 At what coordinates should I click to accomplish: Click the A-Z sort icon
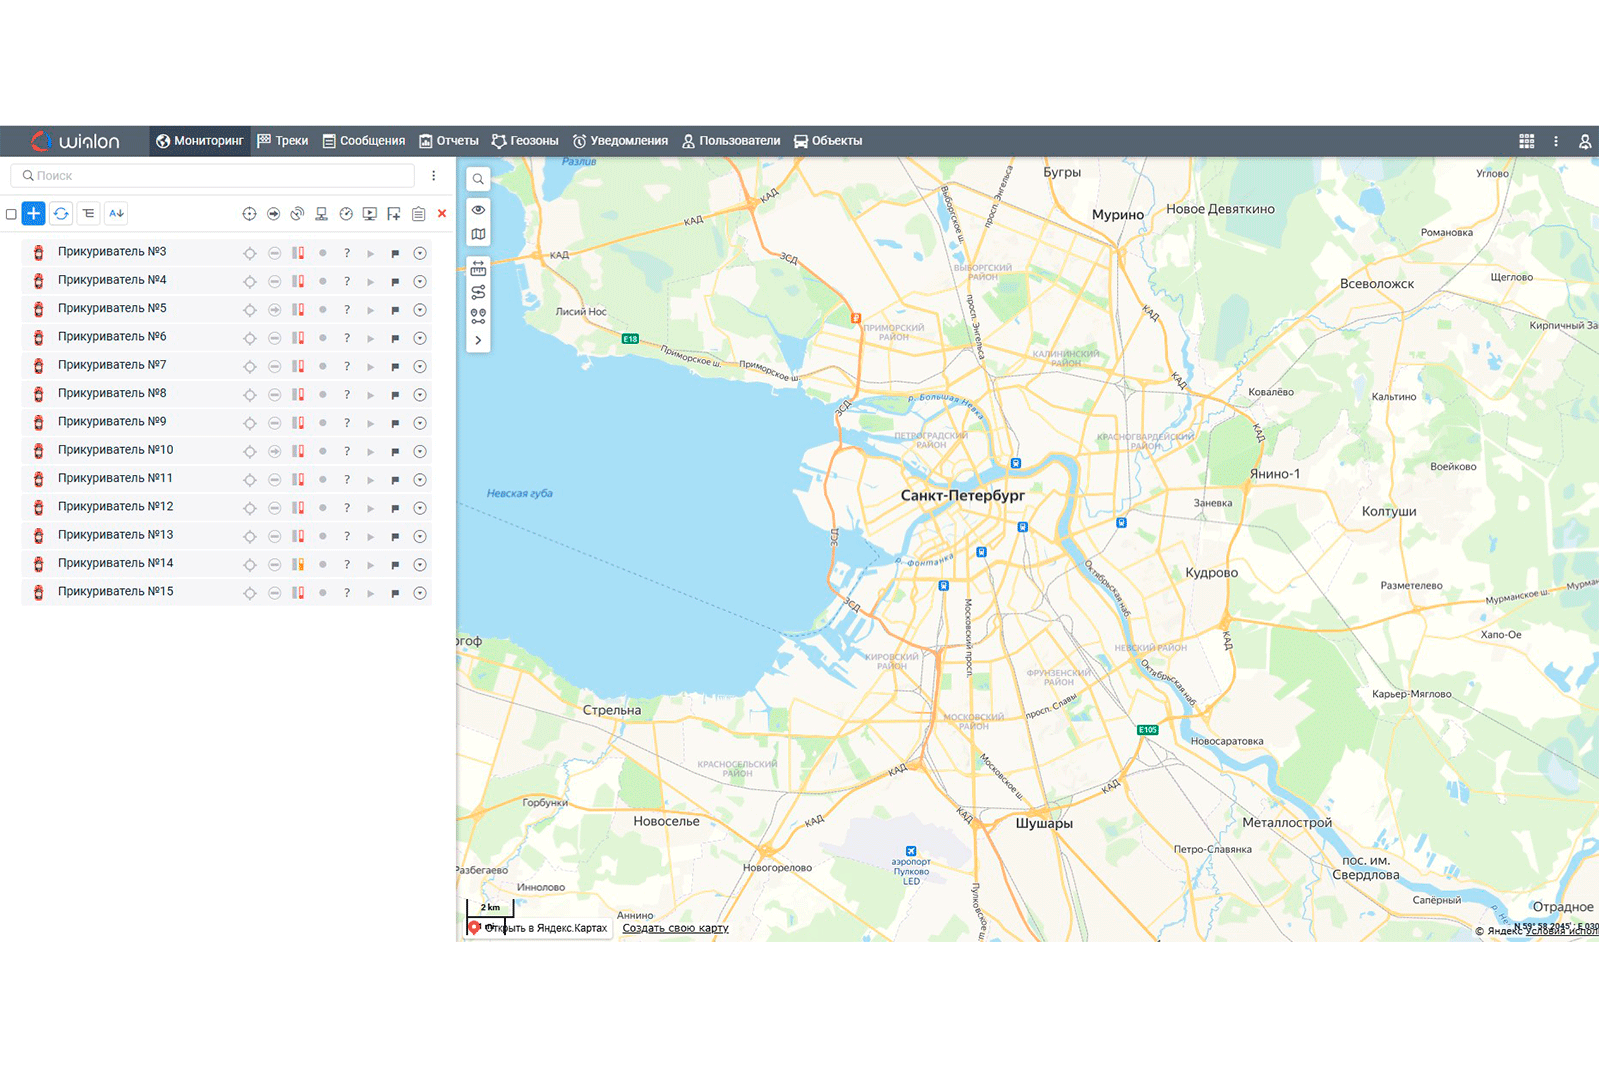click(116, 213)
